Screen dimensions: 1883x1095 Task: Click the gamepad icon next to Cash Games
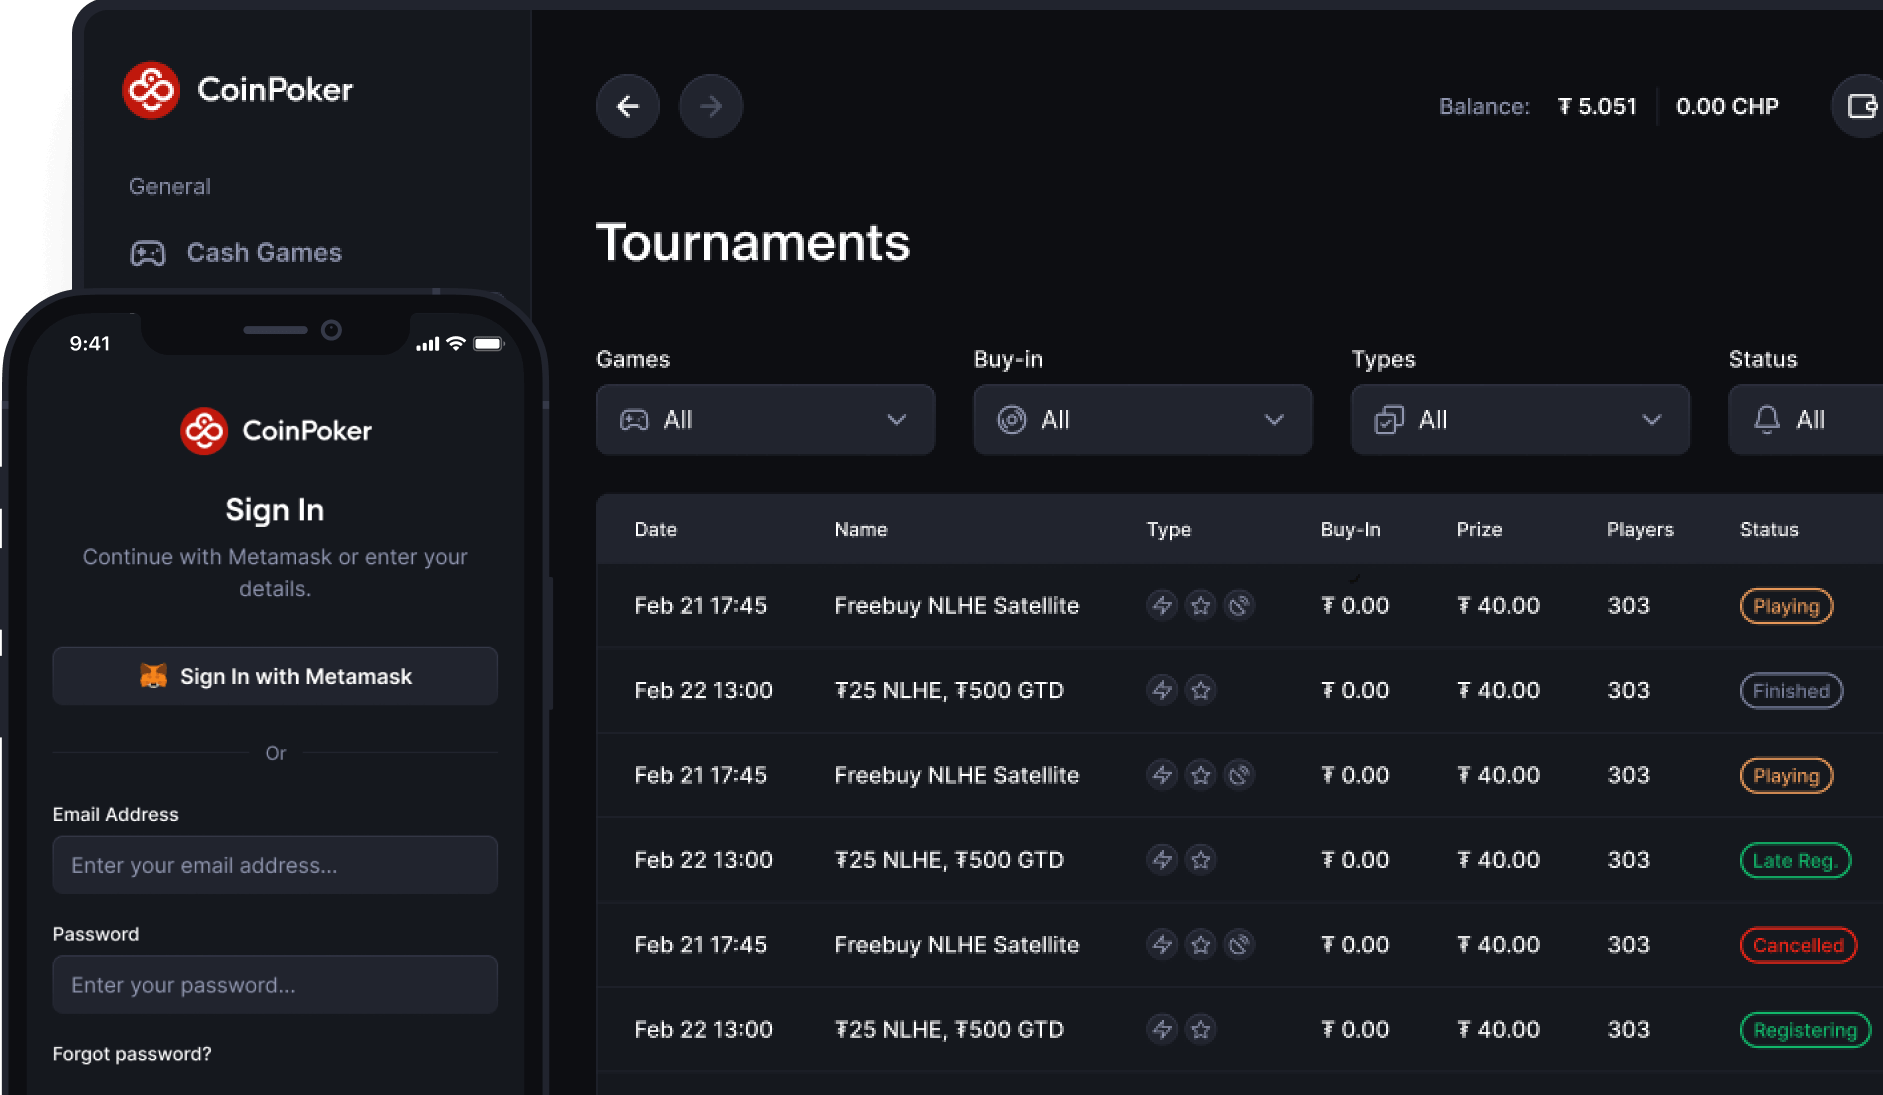coord(148,253)
